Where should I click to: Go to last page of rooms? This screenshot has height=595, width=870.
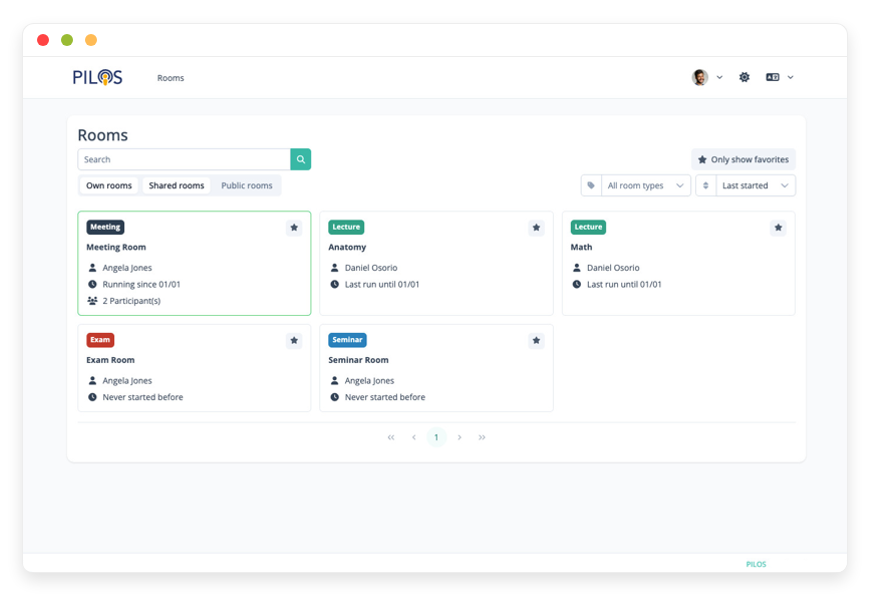pyautogui.click(x=482, y=437)
